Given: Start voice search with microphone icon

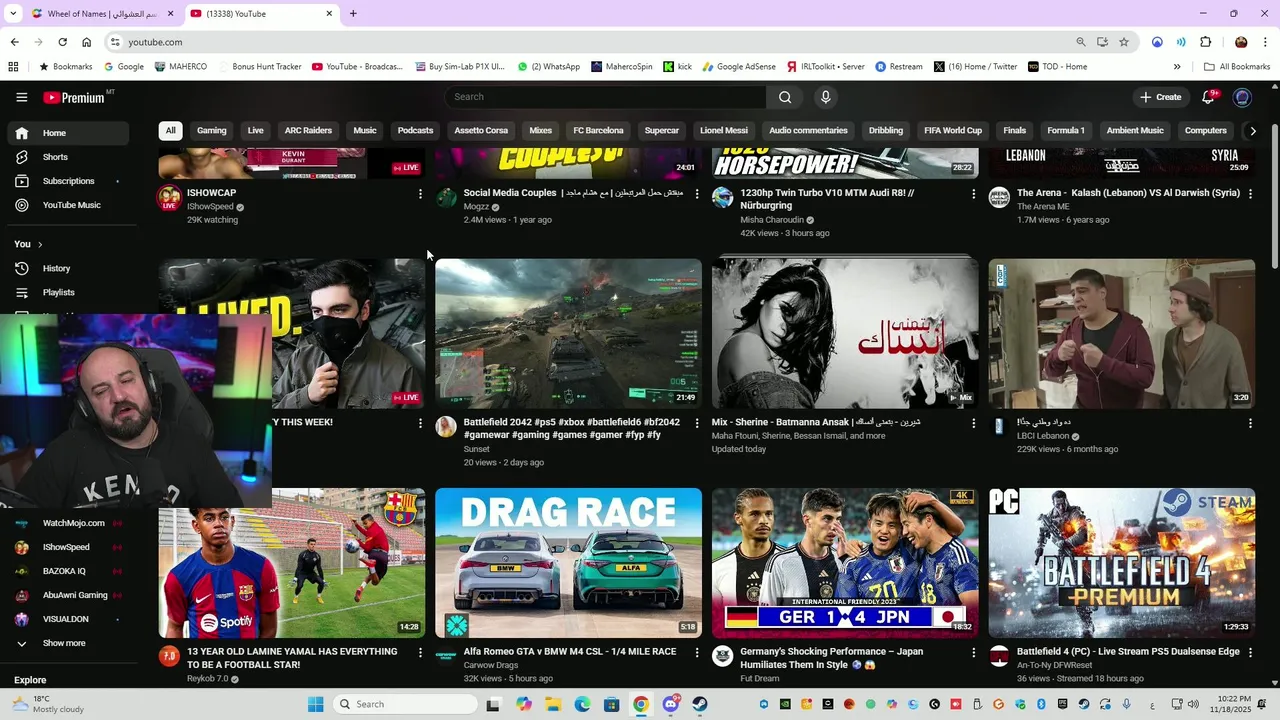Looking at the screenshot, I should 825,97.
